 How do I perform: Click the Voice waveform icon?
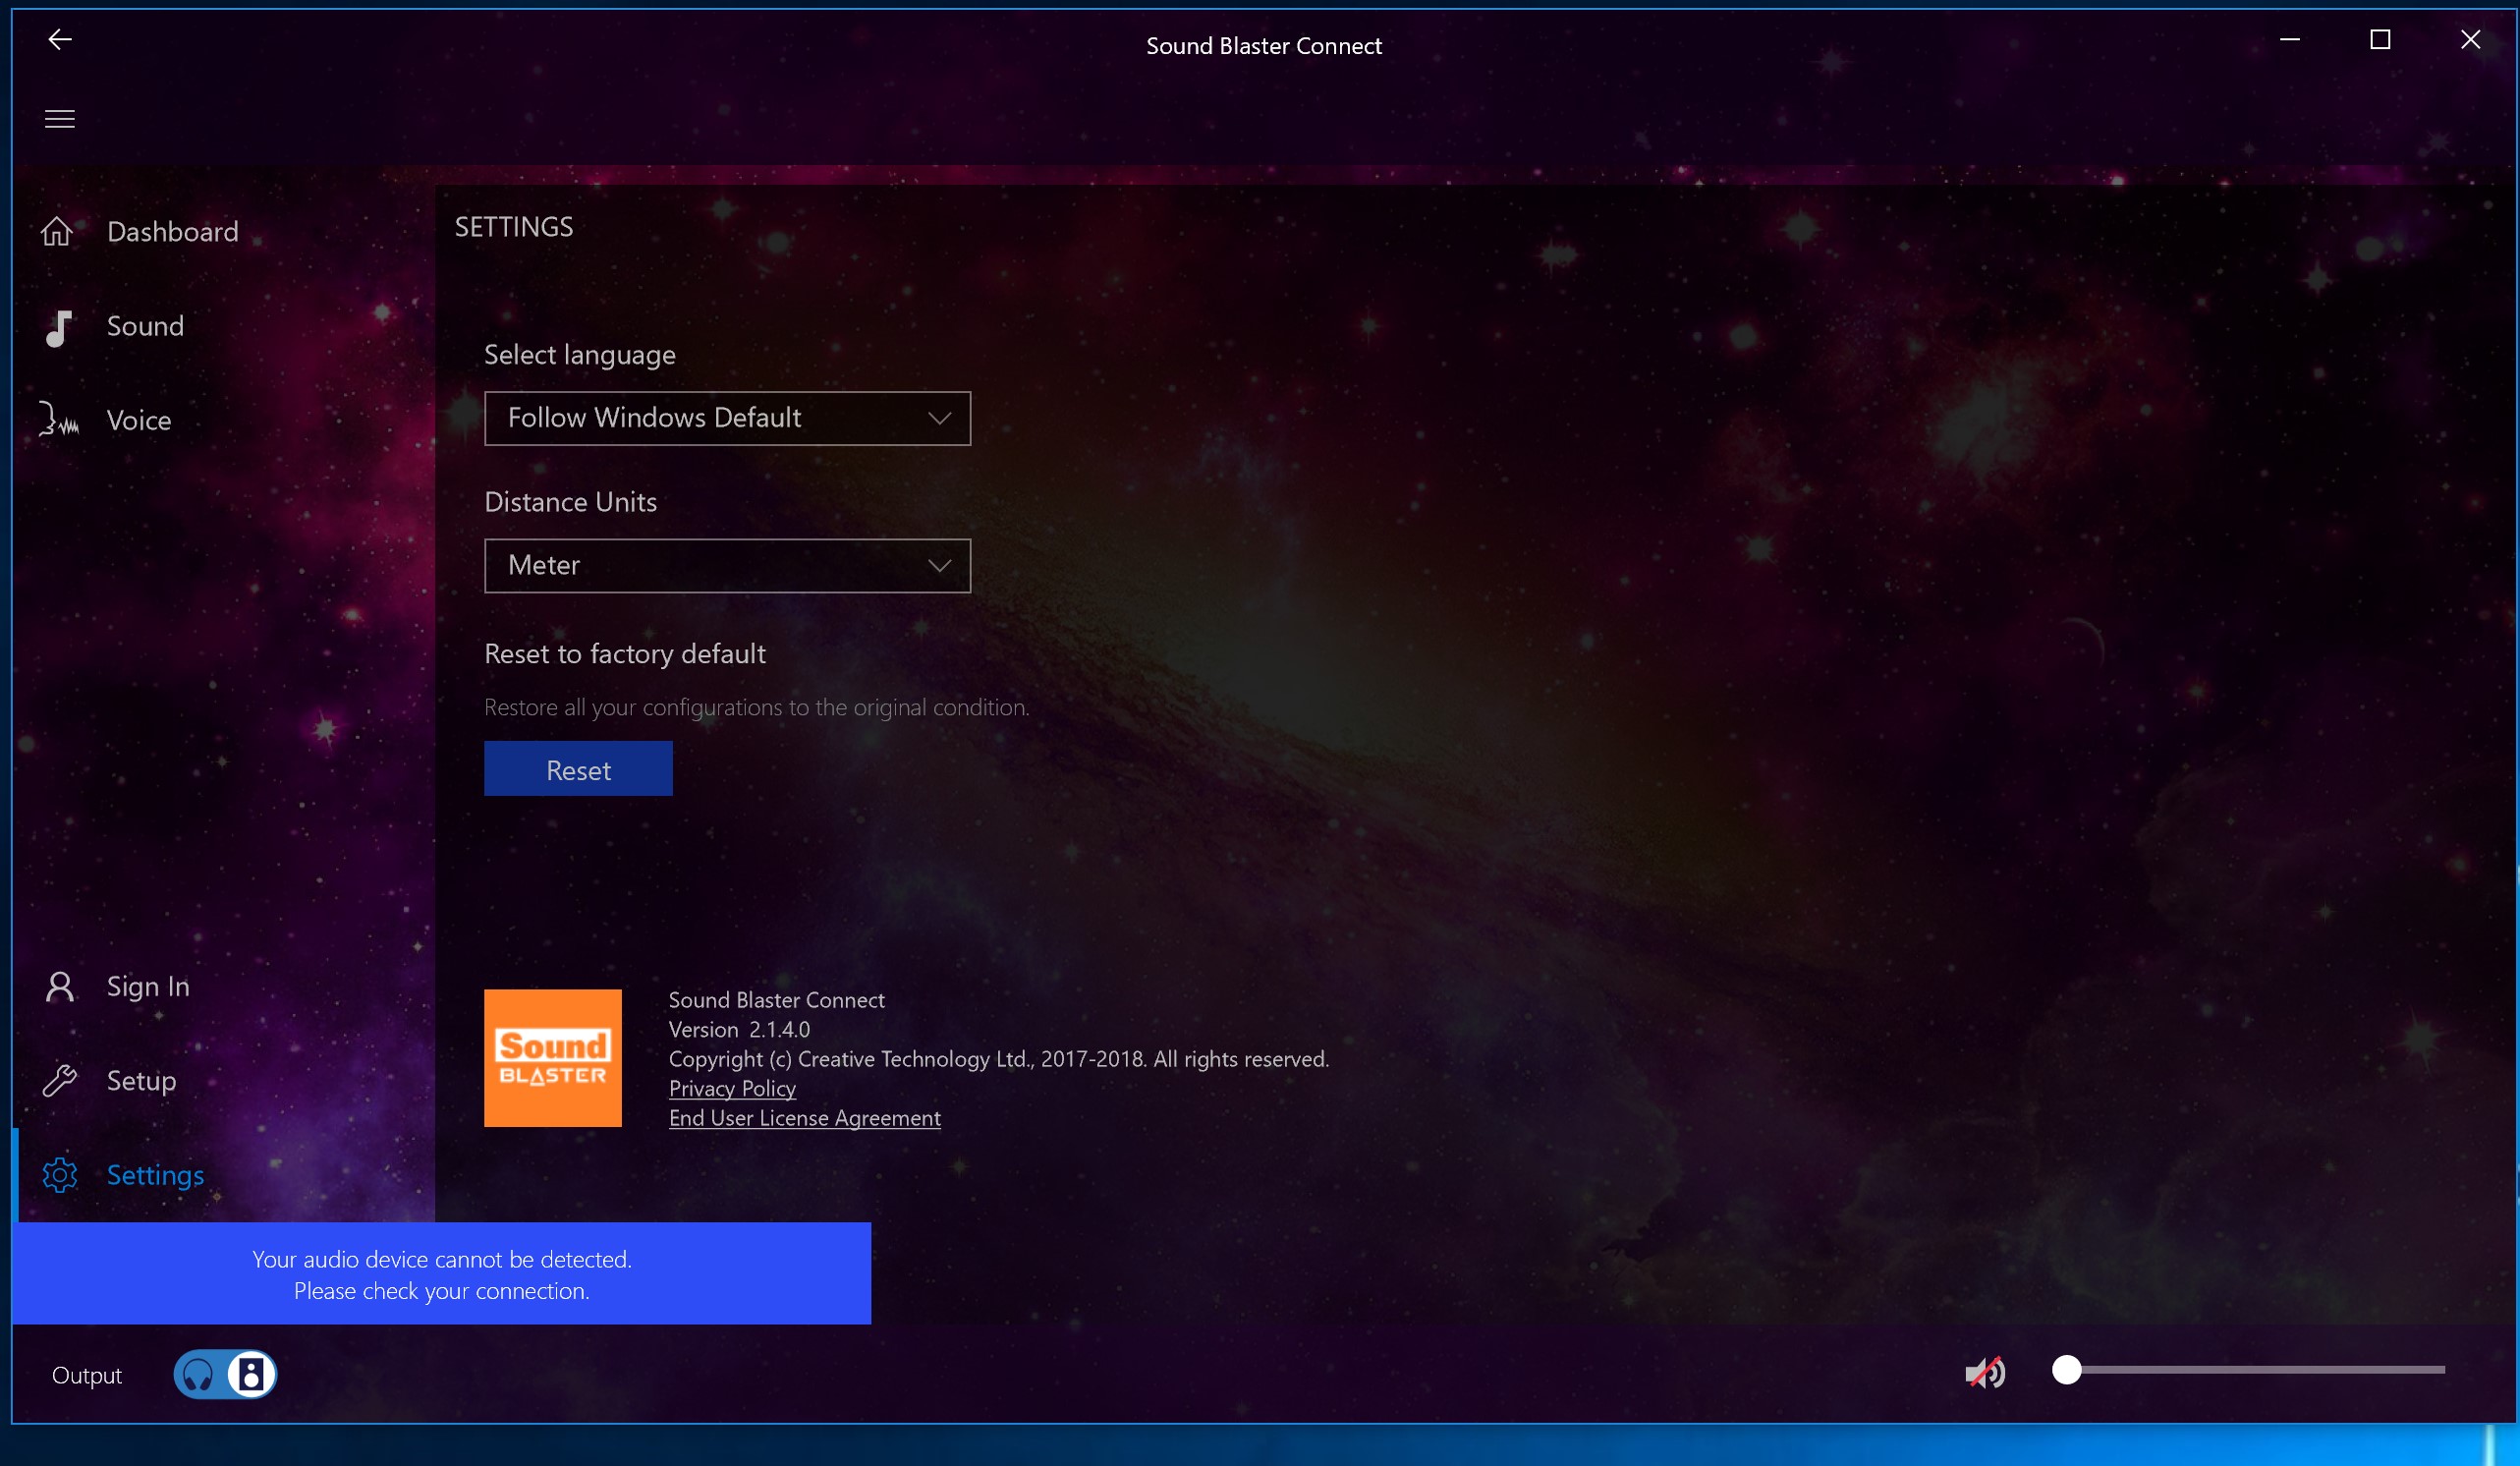click(58, 419)
